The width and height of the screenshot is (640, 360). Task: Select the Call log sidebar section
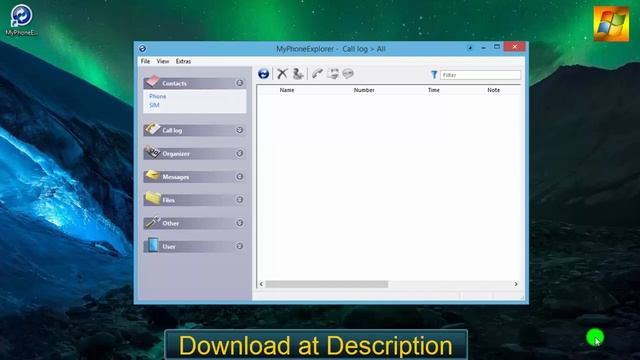pyautogui.click(x=195, y=130)
